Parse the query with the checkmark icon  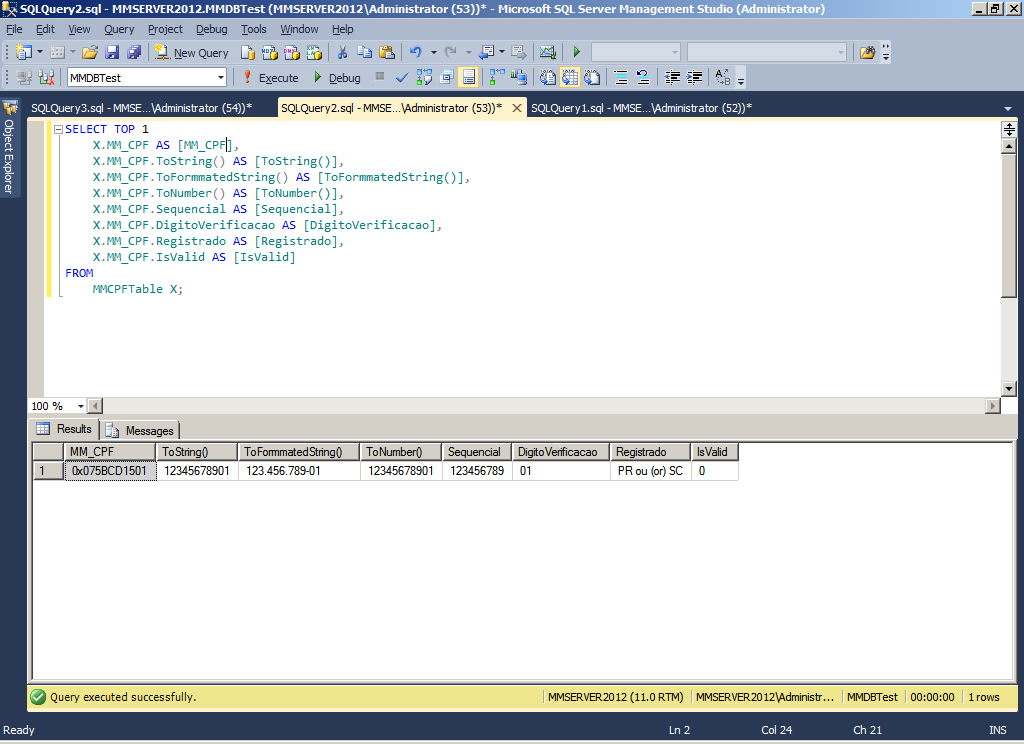coord(402,77)
